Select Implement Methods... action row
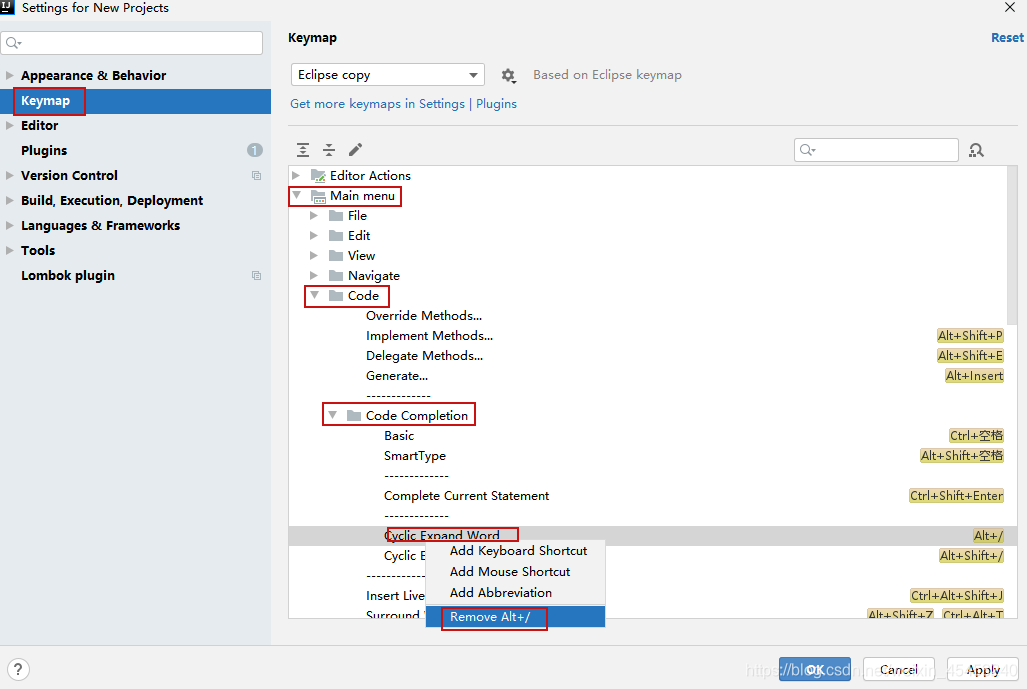 click(648, 336)
